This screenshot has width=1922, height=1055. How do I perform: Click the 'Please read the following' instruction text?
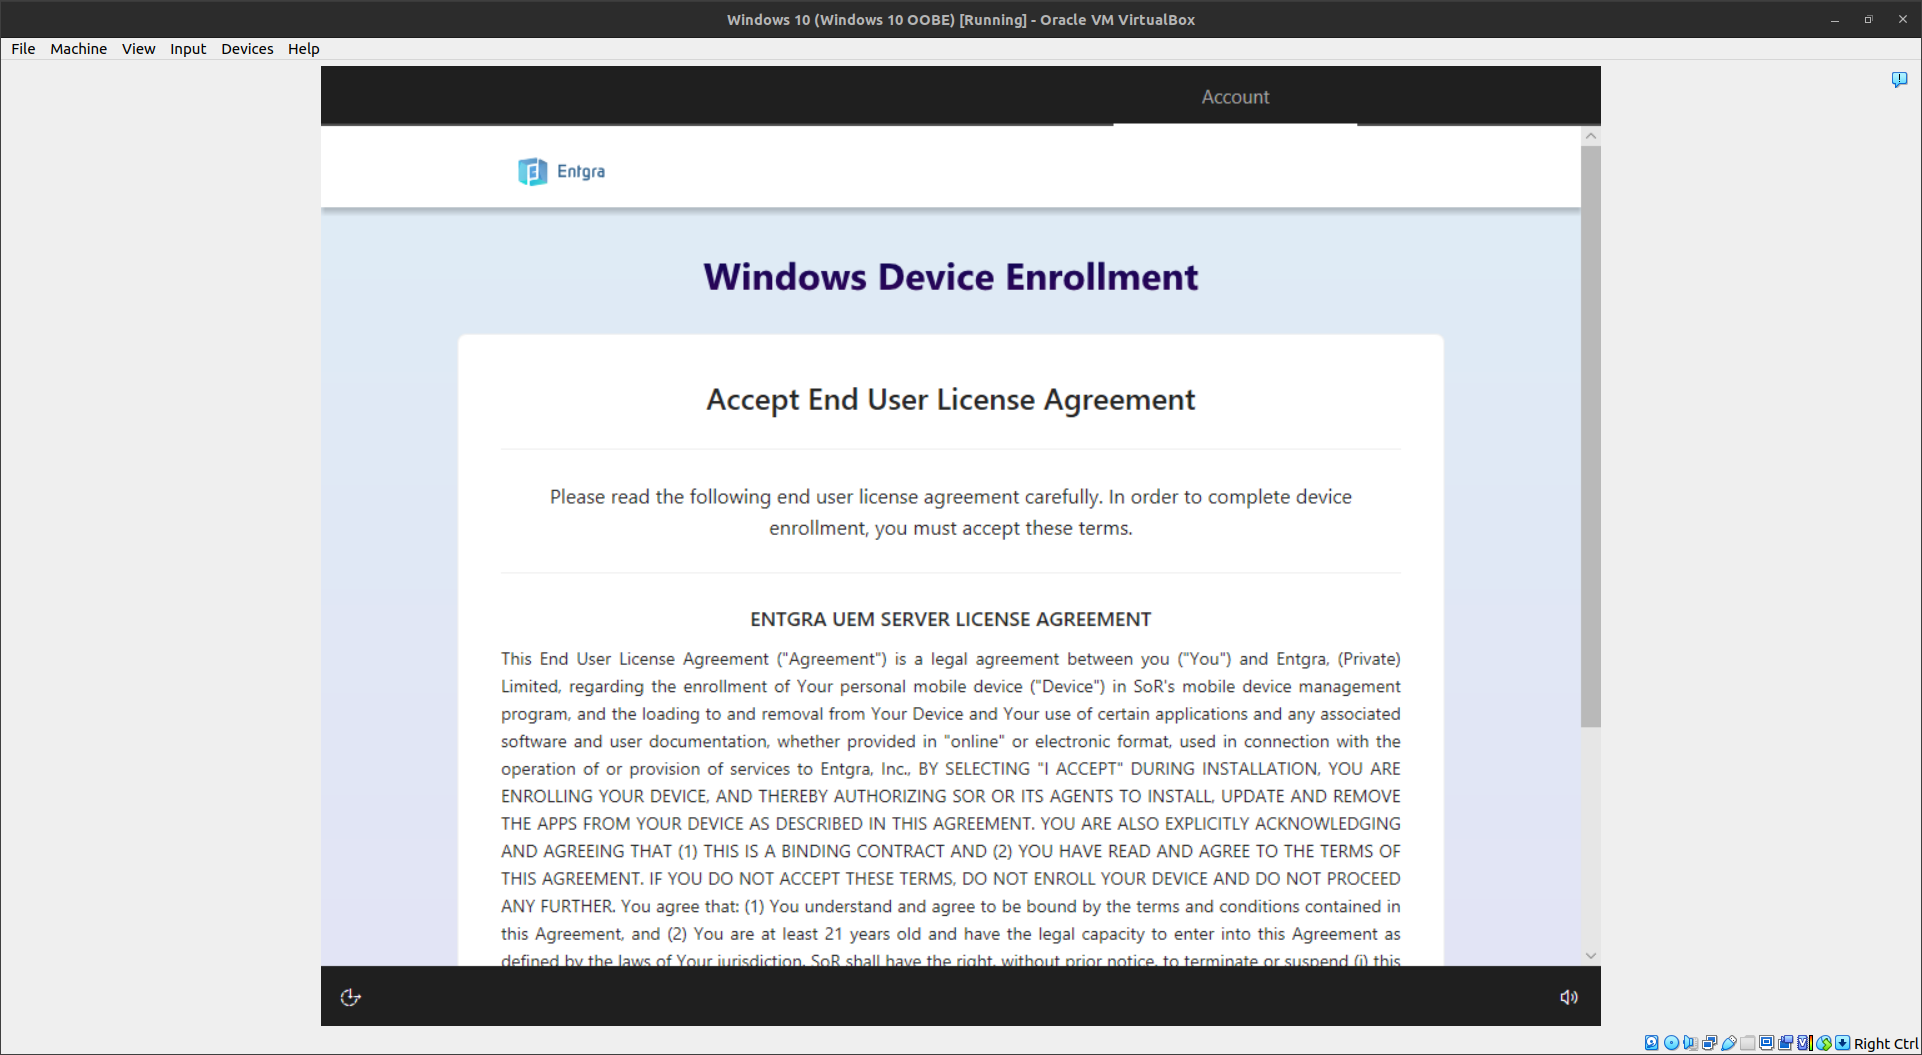tap(951, 512)
